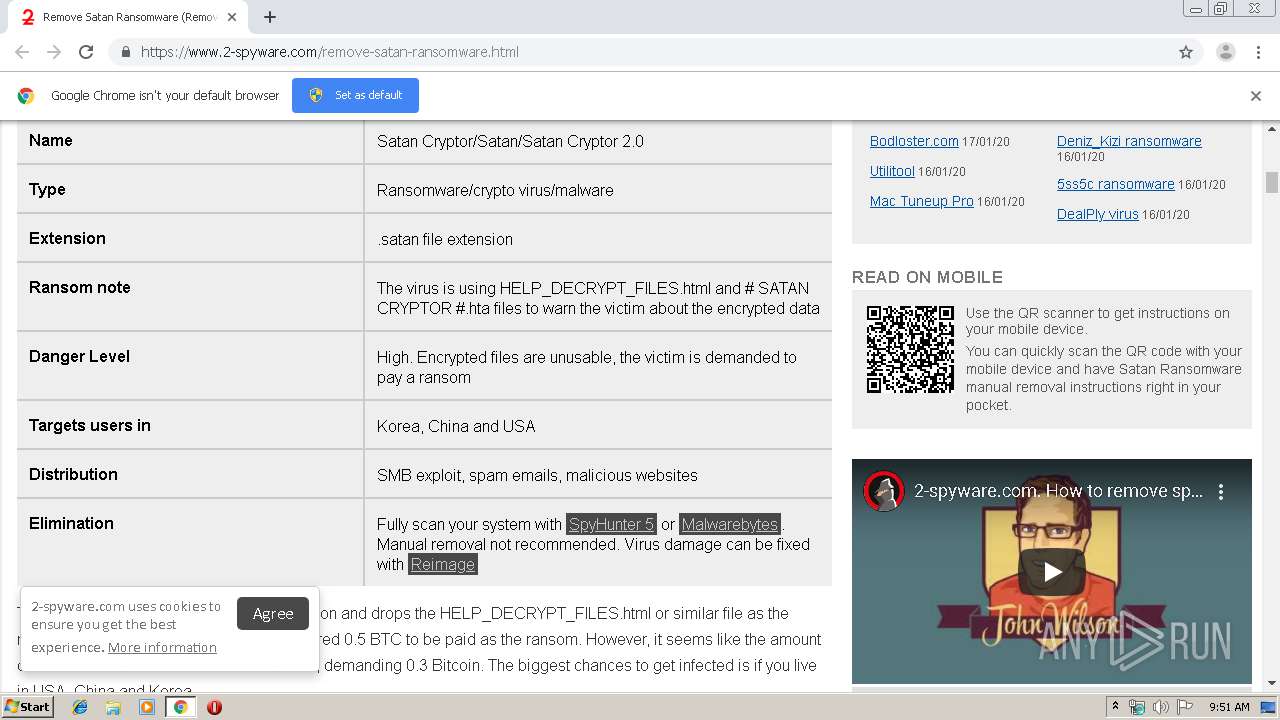Click the padlock site info icon

coord(125,52)
